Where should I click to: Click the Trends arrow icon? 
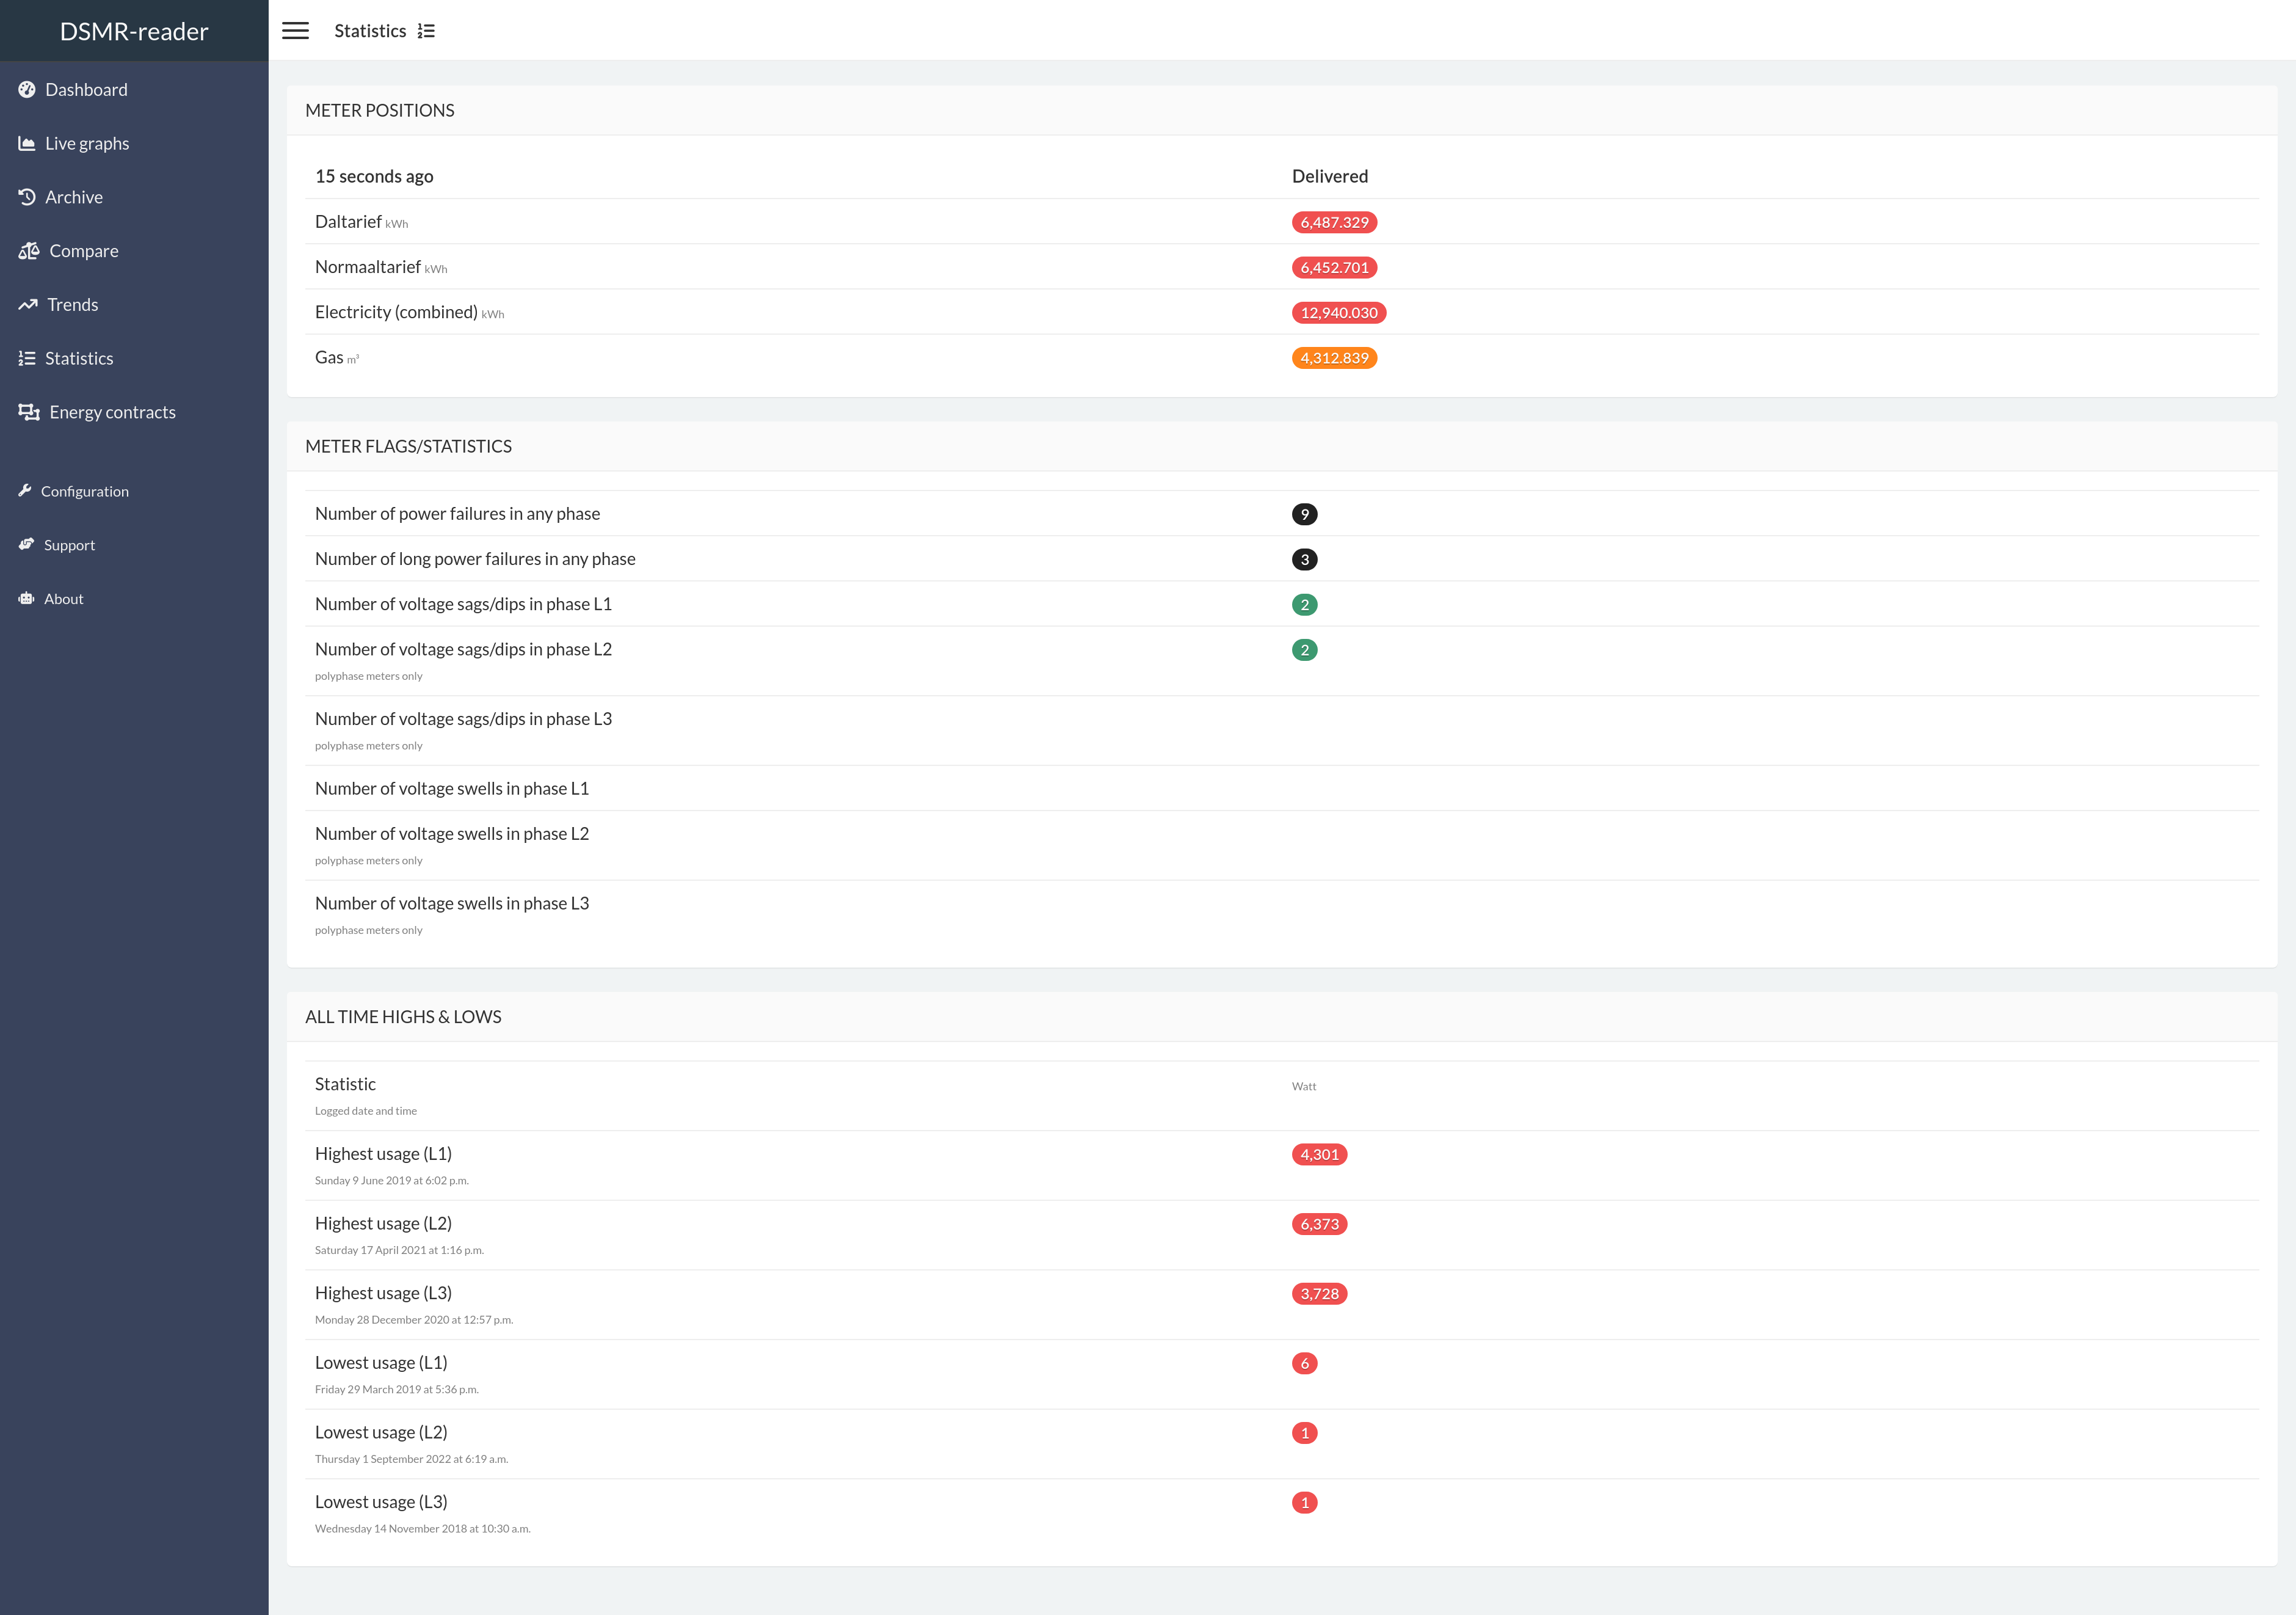pos(28,305)
